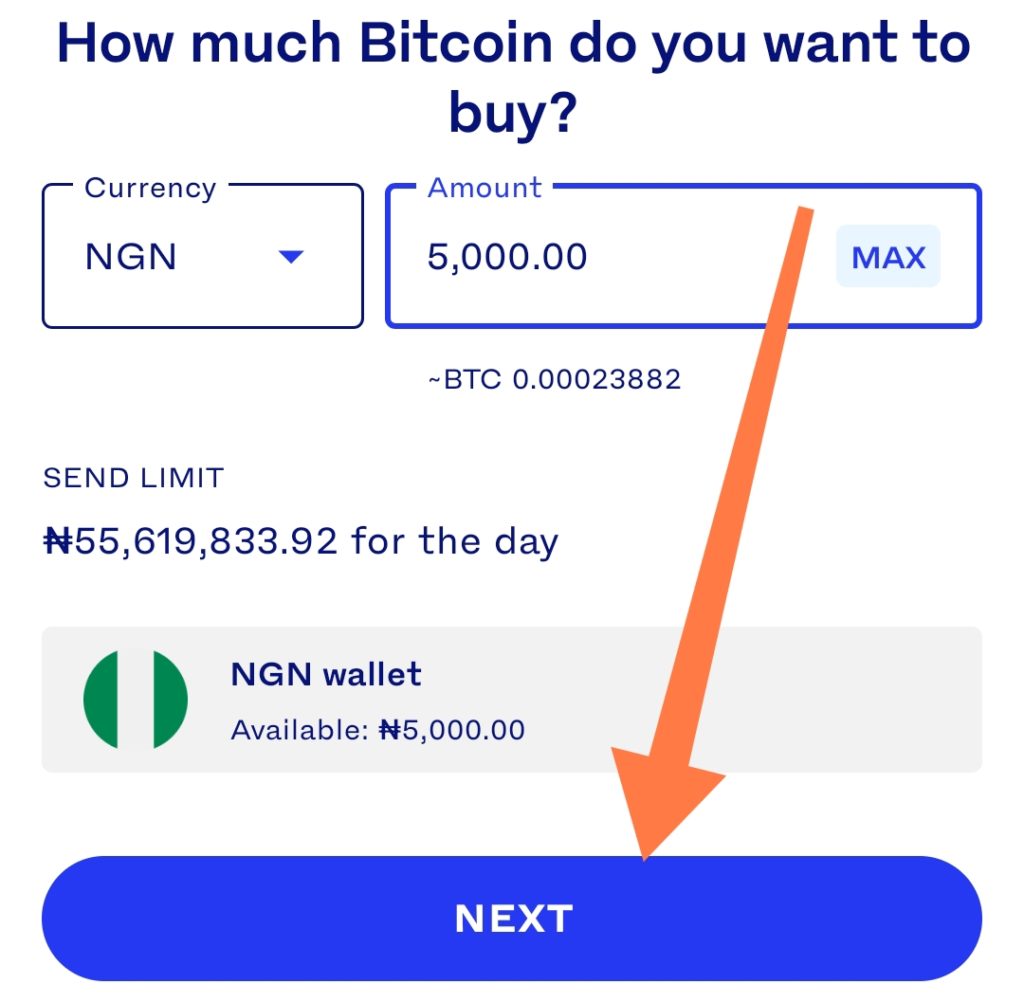The width and height of the screenshot is (1024, 1002).
Task: Click the SEND LIMIT label
Action: tap(133, 477)
